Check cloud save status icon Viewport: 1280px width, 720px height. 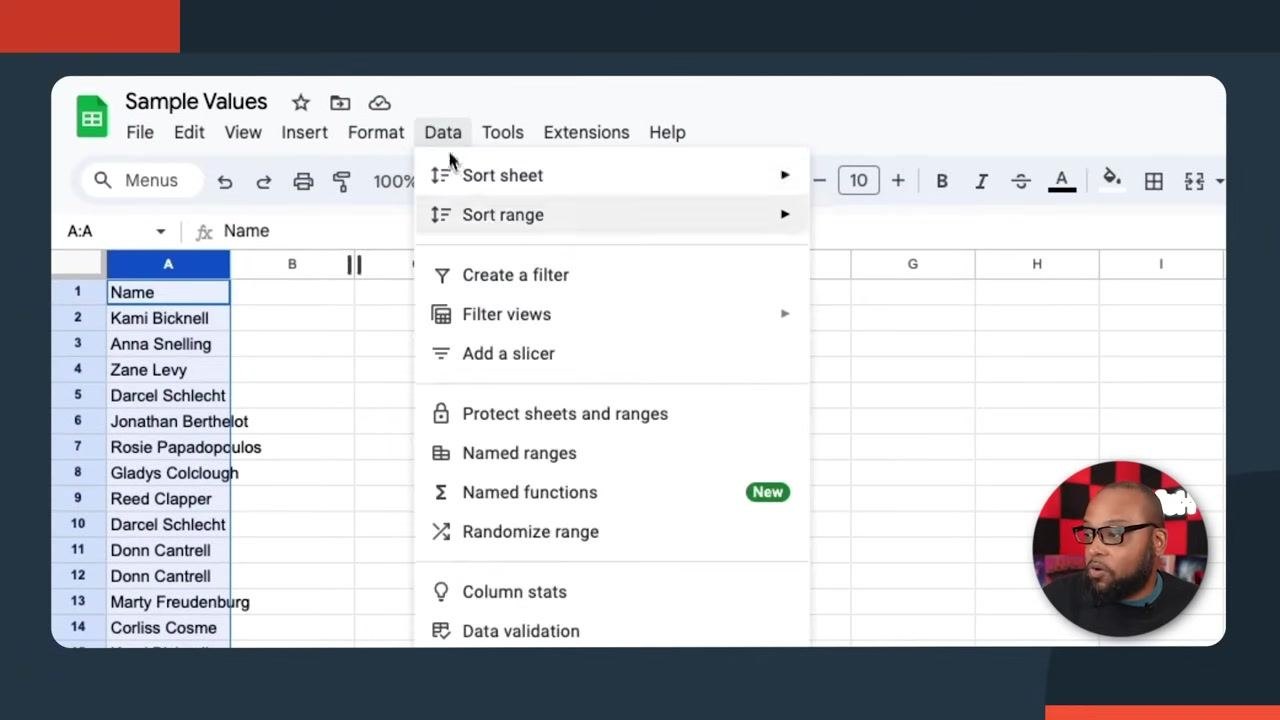379,103
